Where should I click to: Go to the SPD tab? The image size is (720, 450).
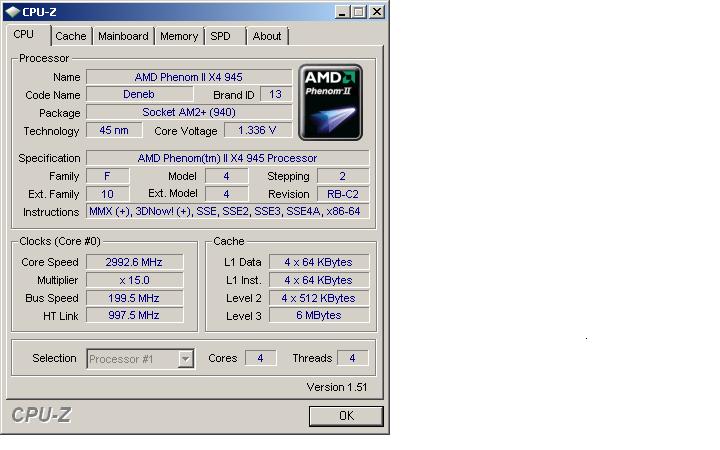tap(223, 36)
